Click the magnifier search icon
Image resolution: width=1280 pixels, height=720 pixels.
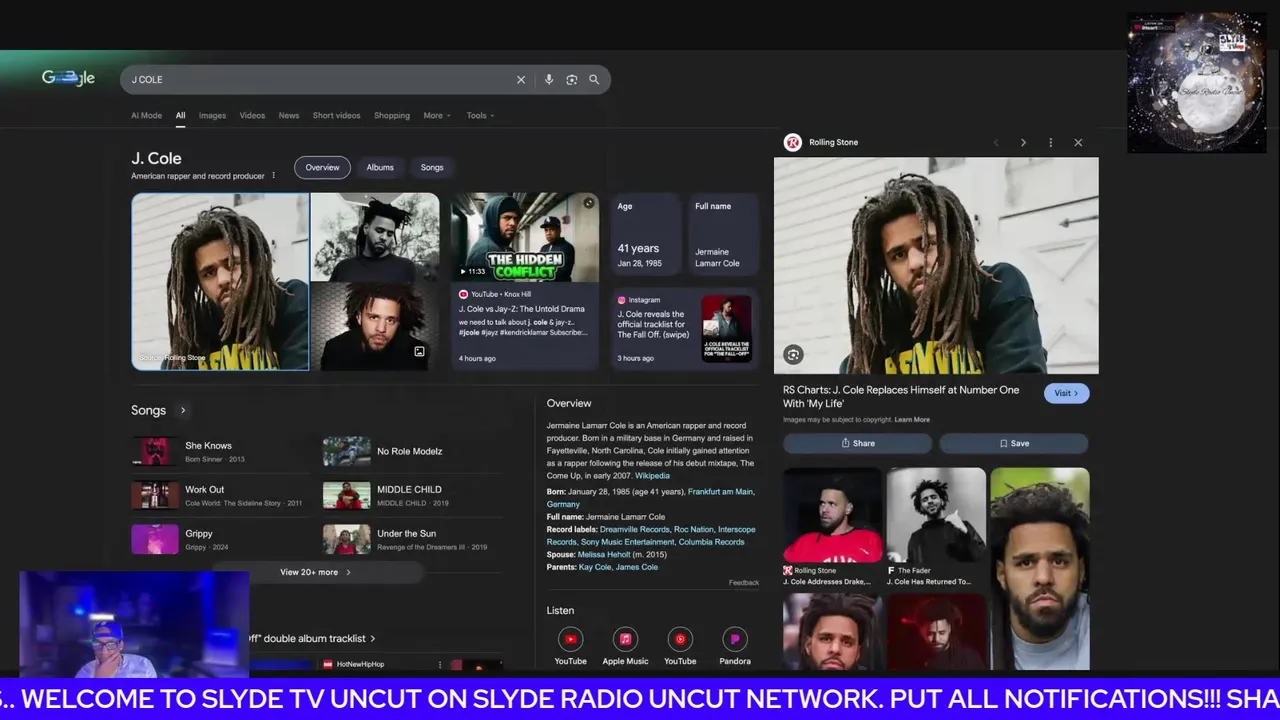click(594, 80)
